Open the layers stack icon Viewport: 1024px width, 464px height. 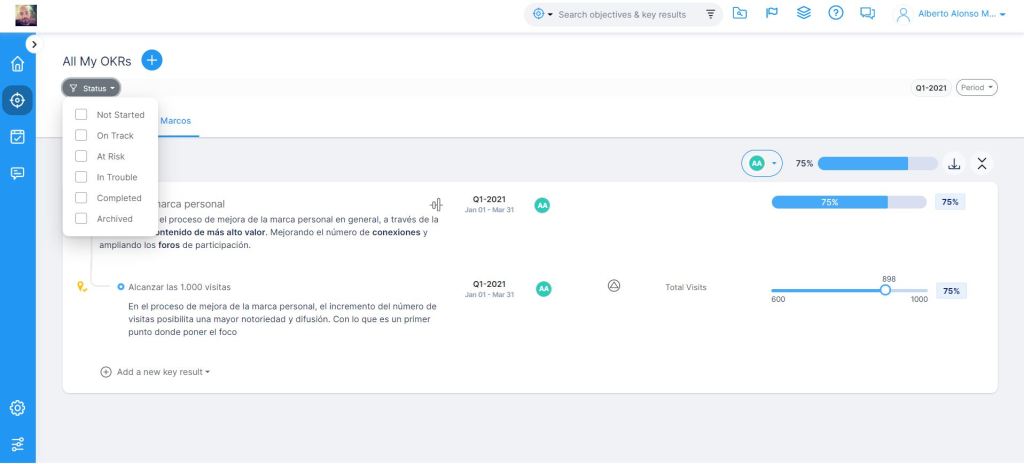click(x=803, y=14)
